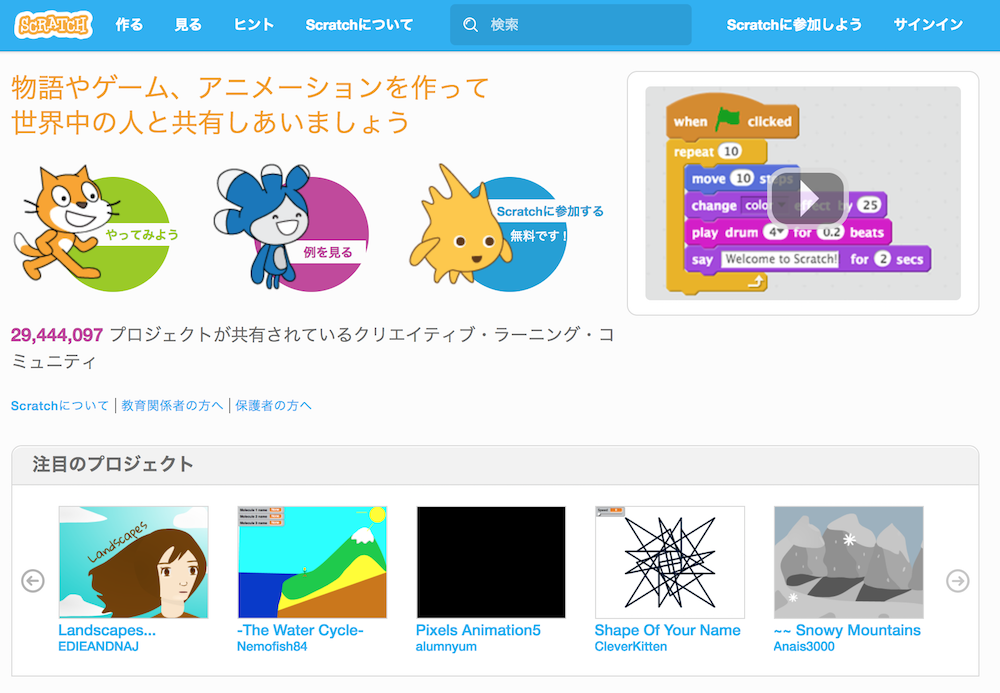Click the ~~ Snowy Mountains title link
1000x693 pixels.
tap(847, 630)
